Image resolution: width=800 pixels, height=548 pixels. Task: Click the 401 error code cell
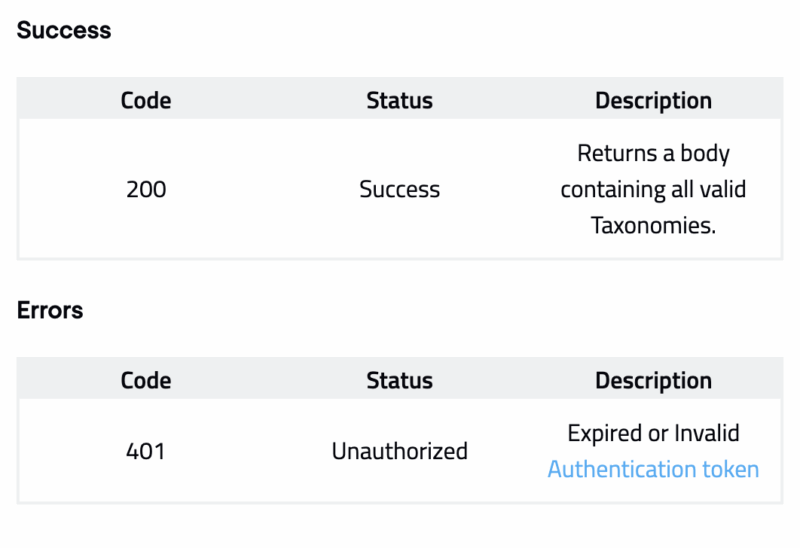pyautogui.click(x=146, y=451)
